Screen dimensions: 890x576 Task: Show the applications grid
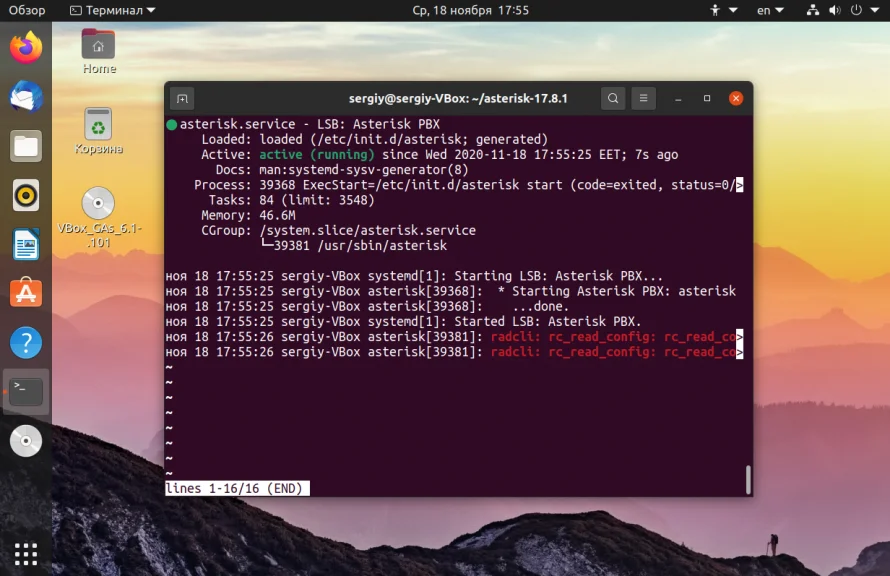26,554
